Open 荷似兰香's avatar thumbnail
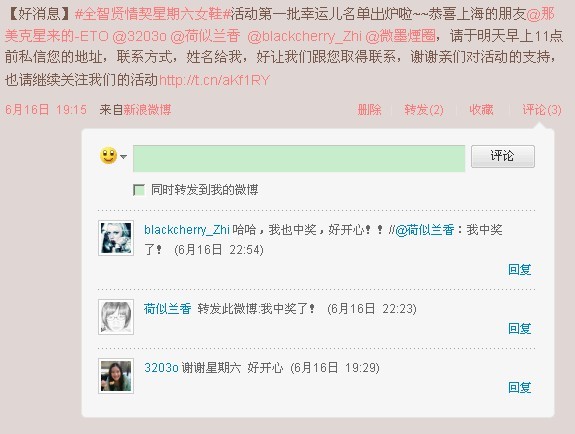 click(x=116, y=317)
